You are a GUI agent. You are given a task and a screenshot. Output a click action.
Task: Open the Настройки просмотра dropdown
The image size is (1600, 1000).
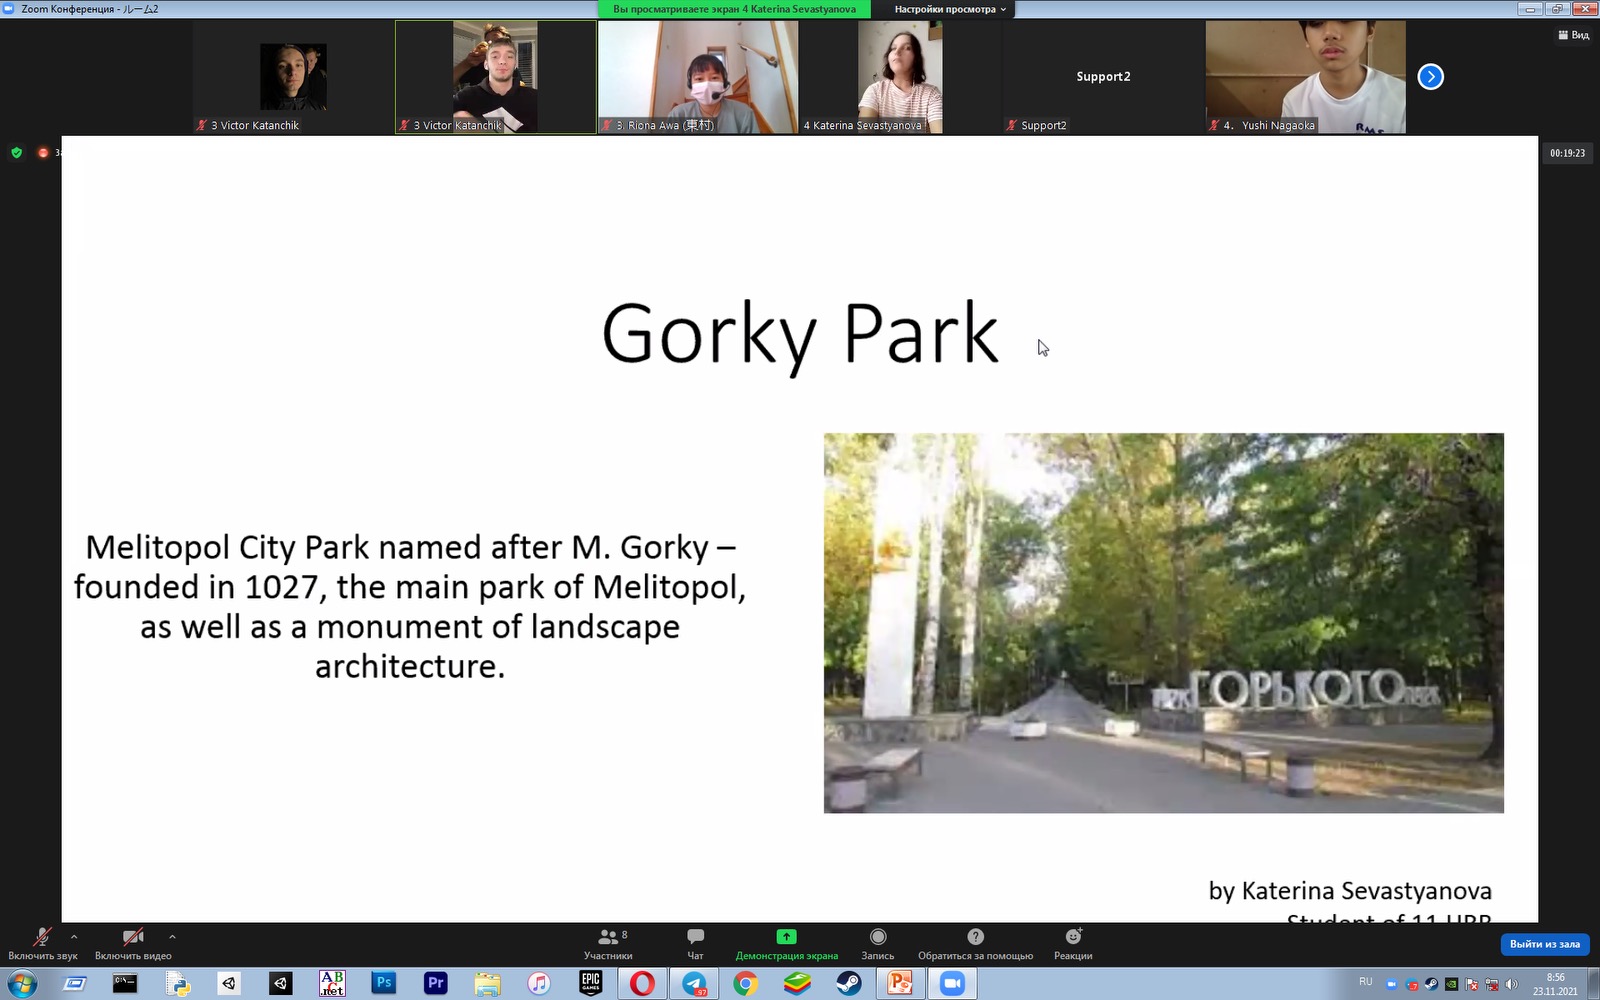coord(949,9)
